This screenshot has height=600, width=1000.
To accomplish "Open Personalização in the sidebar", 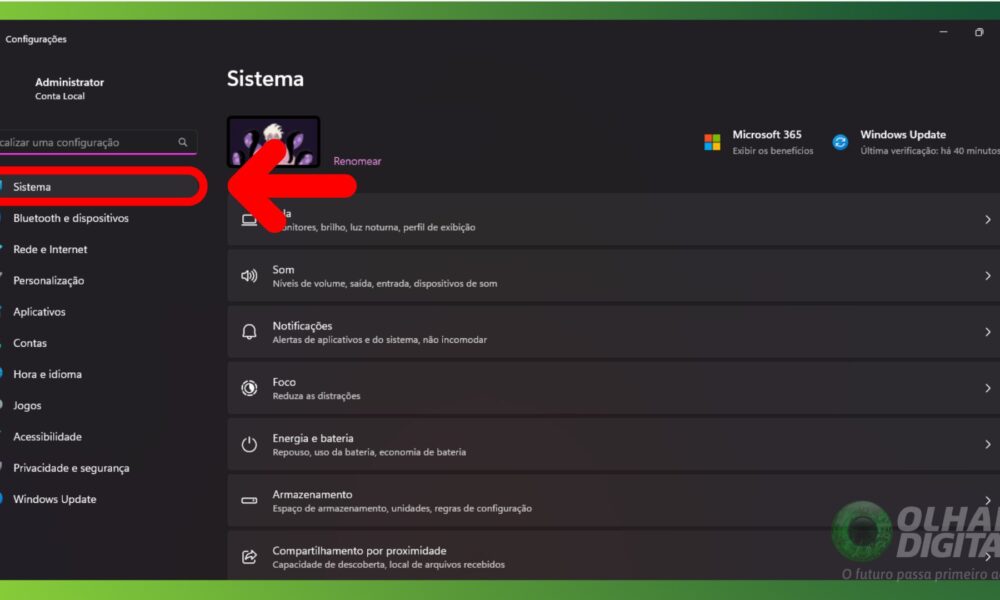I will point(48,281).
